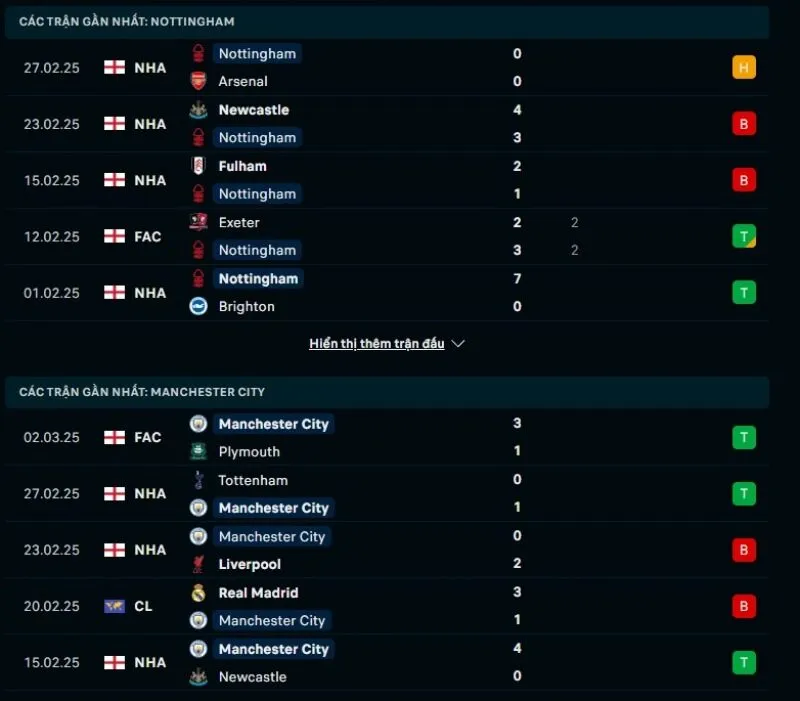Click the Exeter club crest icon

(199, 222)
